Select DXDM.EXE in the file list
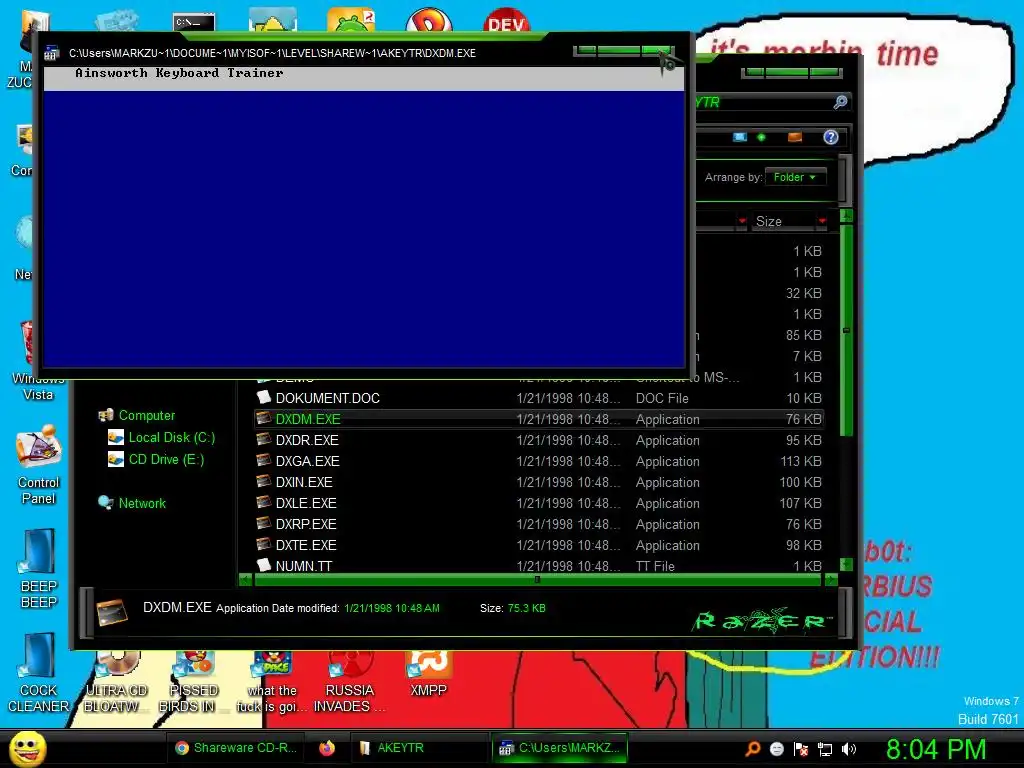The height and width of the screenshot is (768, 1024). pyautogui.click(x=539, y=419)
